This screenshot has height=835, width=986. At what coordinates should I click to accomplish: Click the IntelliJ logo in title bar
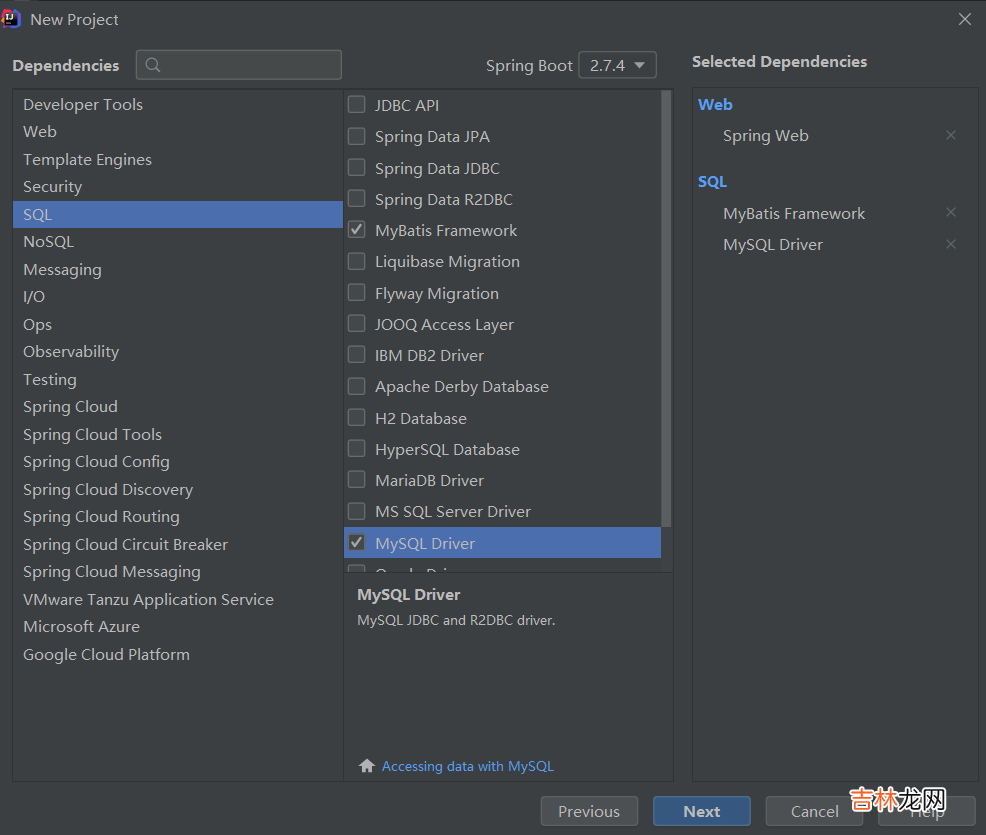(13, 19)
